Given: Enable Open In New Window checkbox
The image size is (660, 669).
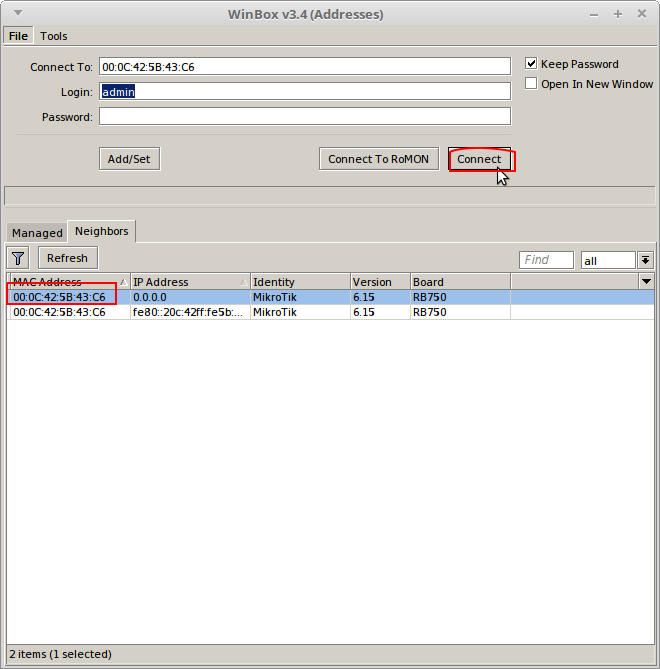Looking at the screenshot, I should [x=531, y=83].
